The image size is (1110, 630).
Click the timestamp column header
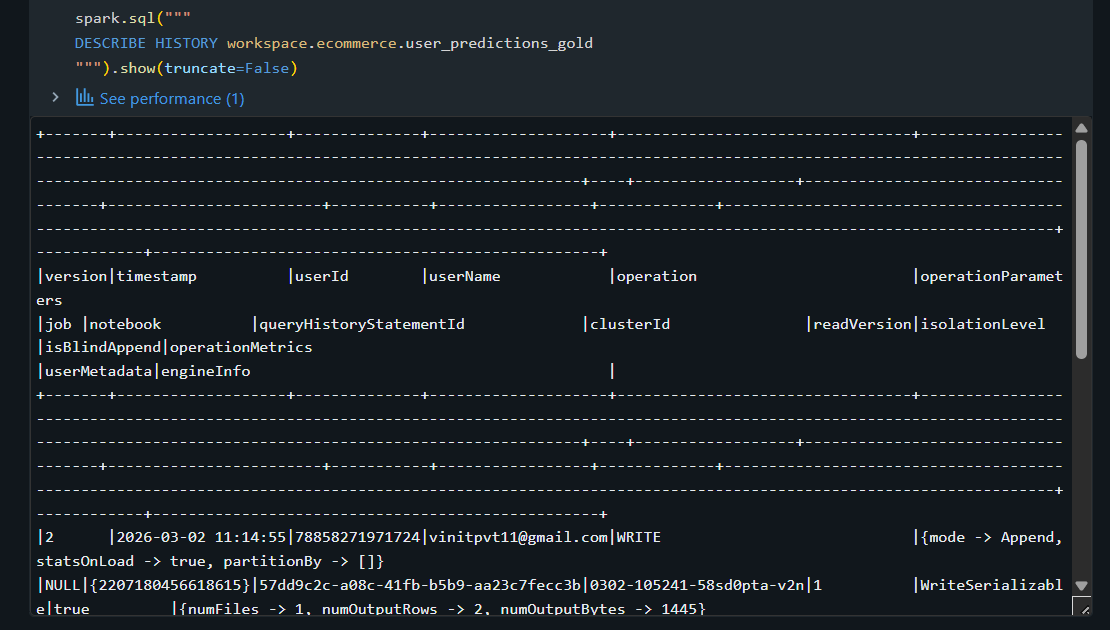point(156,276)
